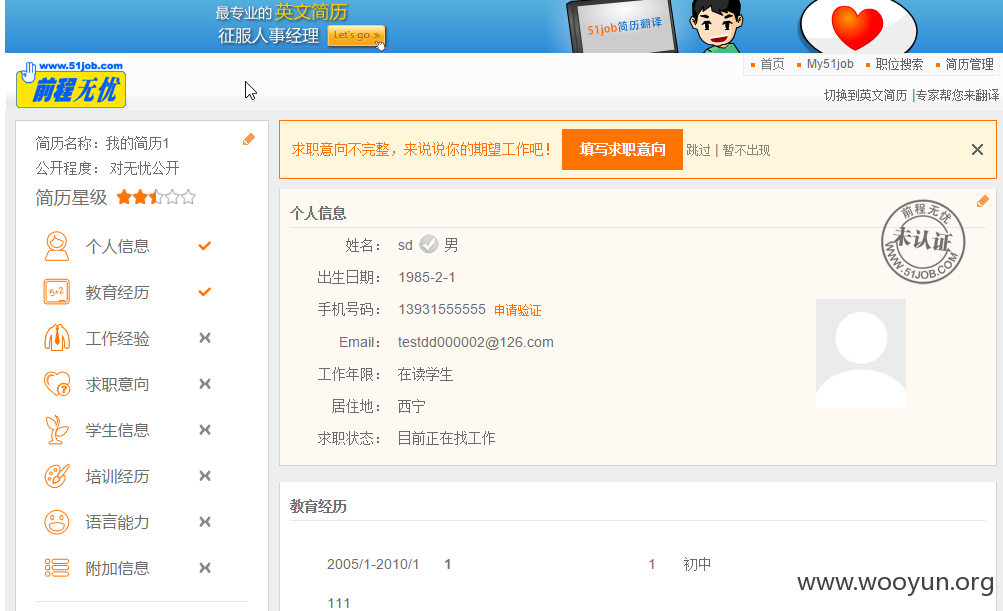Edit 个人信息 section with the pencil icon
Screen dimensions: 1003x611
point(983,201)
